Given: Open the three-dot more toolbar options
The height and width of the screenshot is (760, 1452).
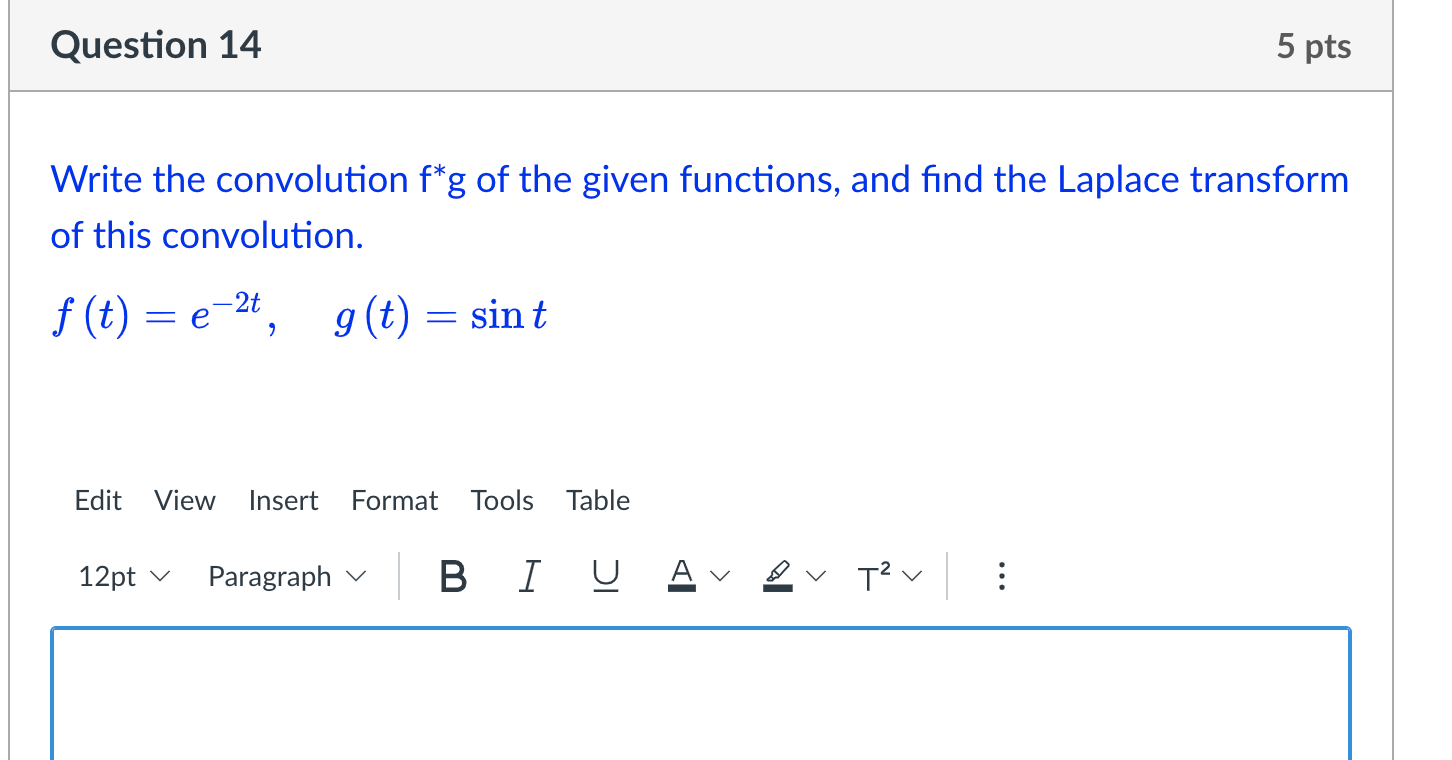Looking at the screenshot, I should click(1002, 576).
